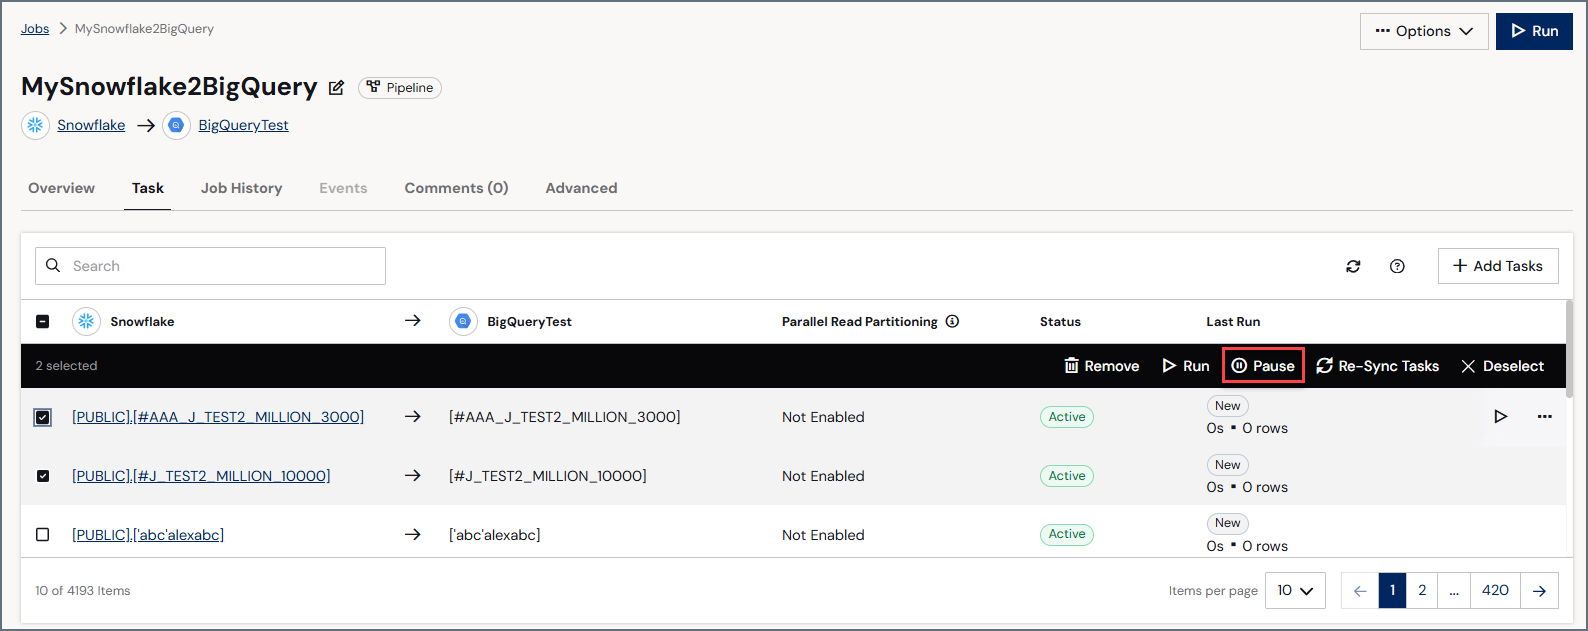The height and width of the screenshot is (631, 1588).
Task: Open the Events tab
Action: 343,188
